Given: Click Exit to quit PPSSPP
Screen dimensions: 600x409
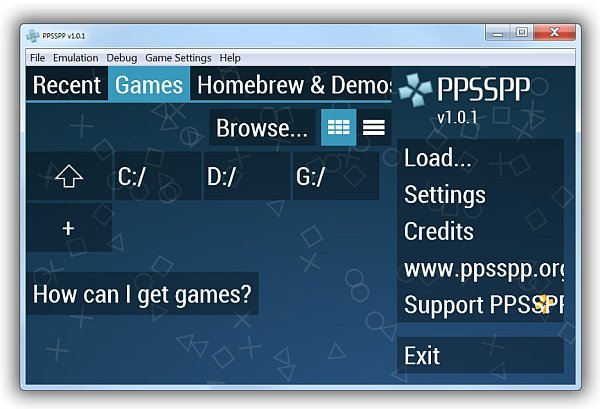Looking at the screenshot, I should point(480,355).
